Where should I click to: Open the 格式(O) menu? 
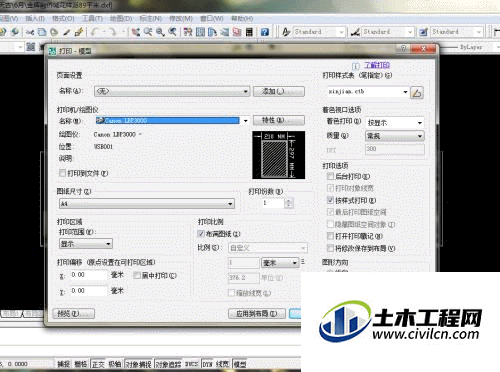63,19
